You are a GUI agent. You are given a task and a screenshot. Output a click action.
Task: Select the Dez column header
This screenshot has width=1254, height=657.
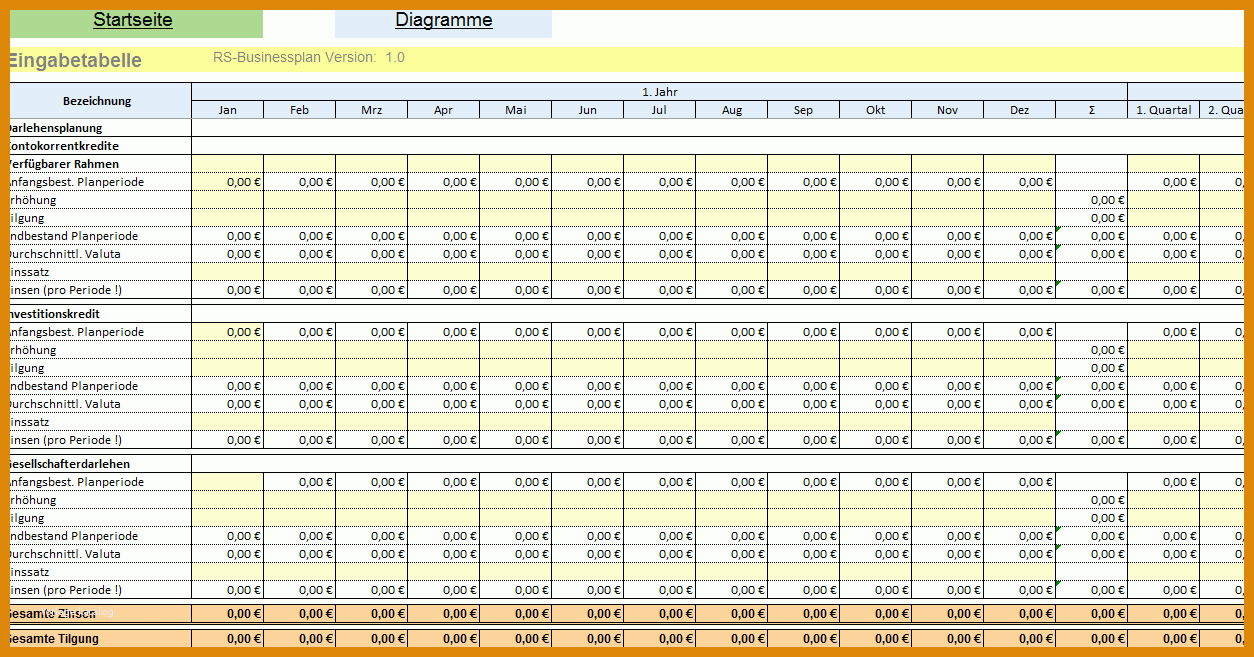coord(1020,110)
